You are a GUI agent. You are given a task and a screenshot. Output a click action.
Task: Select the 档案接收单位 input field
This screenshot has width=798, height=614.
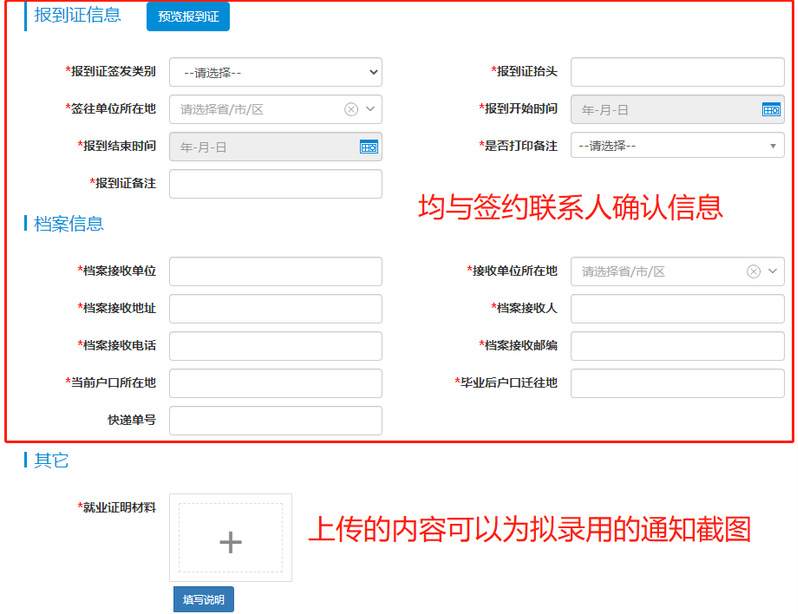click(275, 271)
